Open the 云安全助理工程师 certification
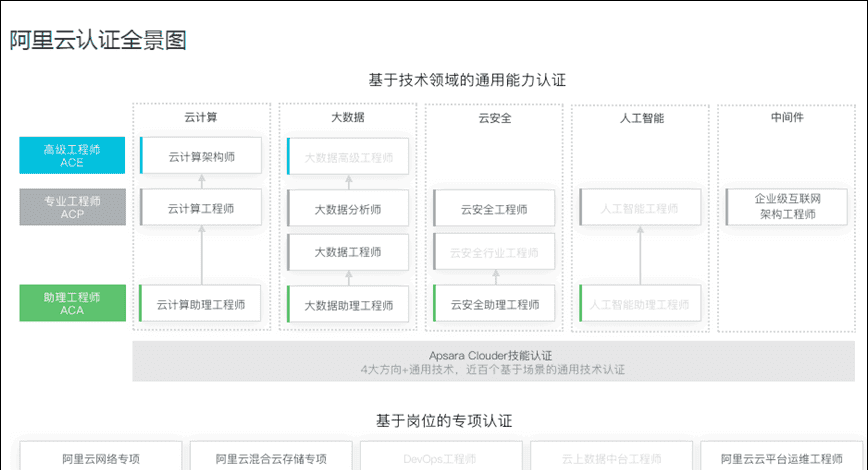This screenshot has height=470, width=868. point(494,304)
